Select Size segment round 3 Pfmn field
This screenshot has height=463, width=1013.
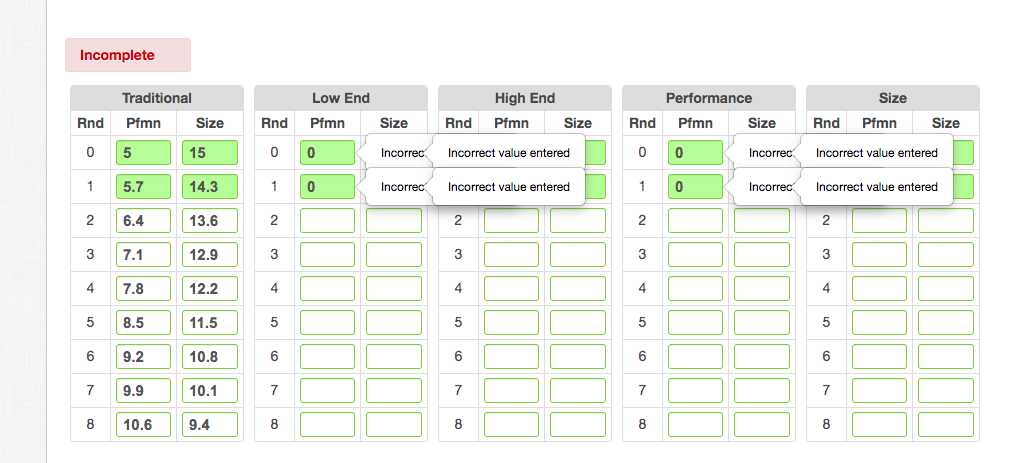pyautogui.click(x=880, y=254)
